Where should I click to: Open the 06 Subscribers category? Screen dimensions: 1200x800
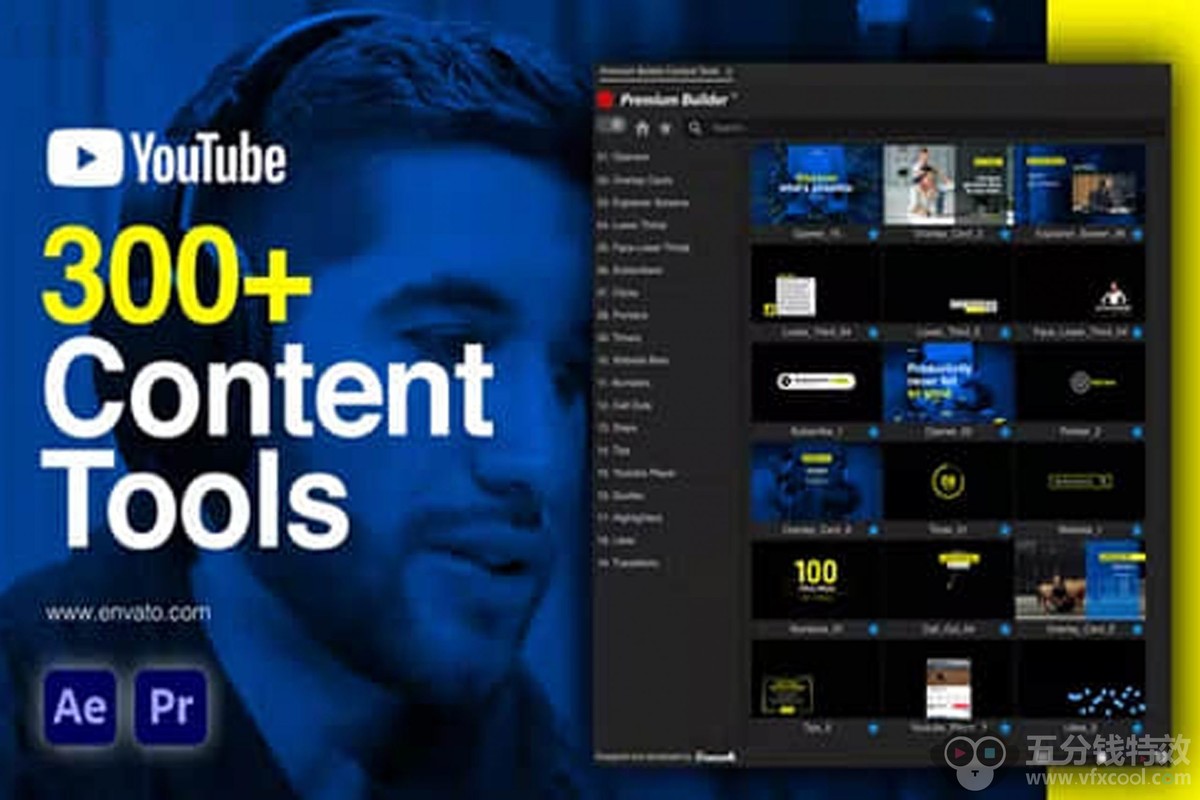point(630,270)
